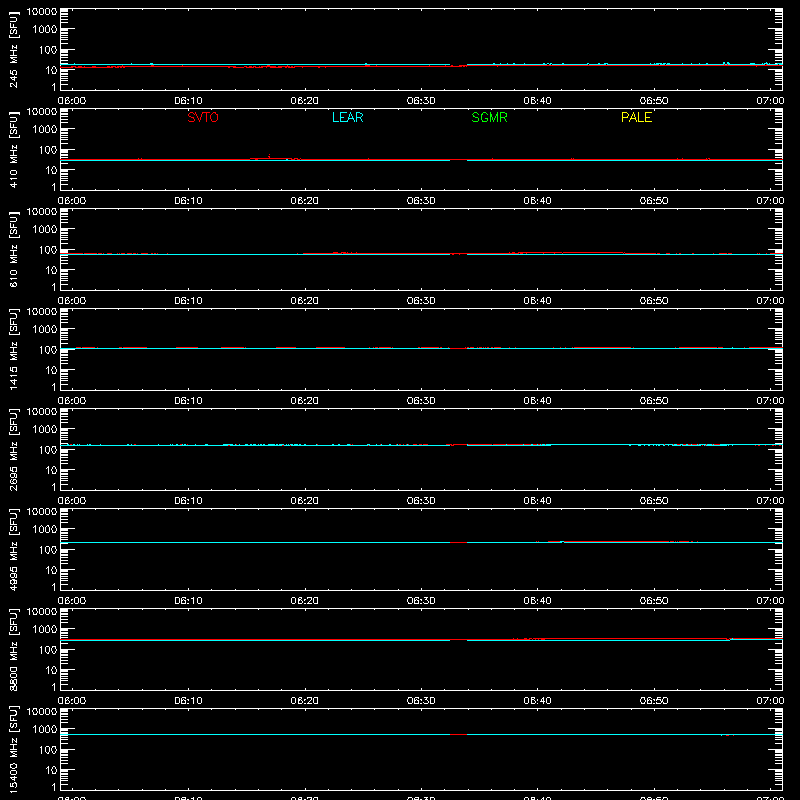This screenshot has width=800, height=800.
Task: Click the 1000 tick on 2695 MHz axis
Action: coord(45,430)
